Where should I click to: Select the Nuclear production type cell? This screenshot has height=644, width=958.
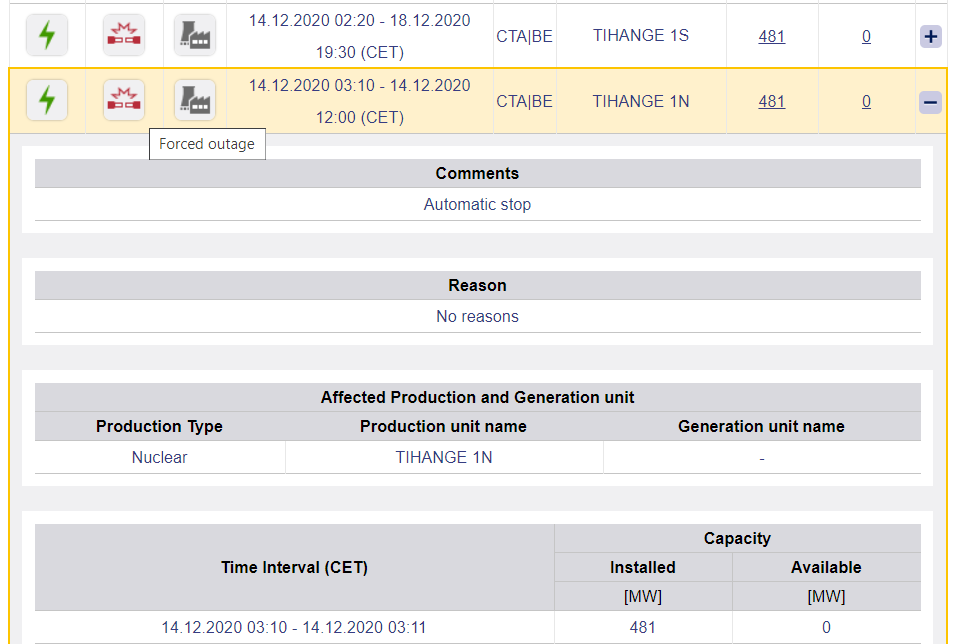coord(159,458)
